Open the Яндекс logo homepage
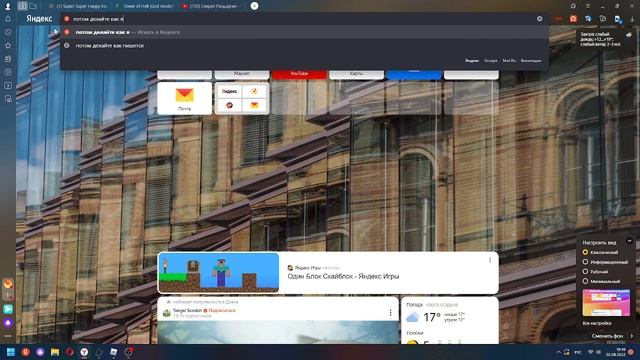640x360 pixels. [x=39, y=19]
